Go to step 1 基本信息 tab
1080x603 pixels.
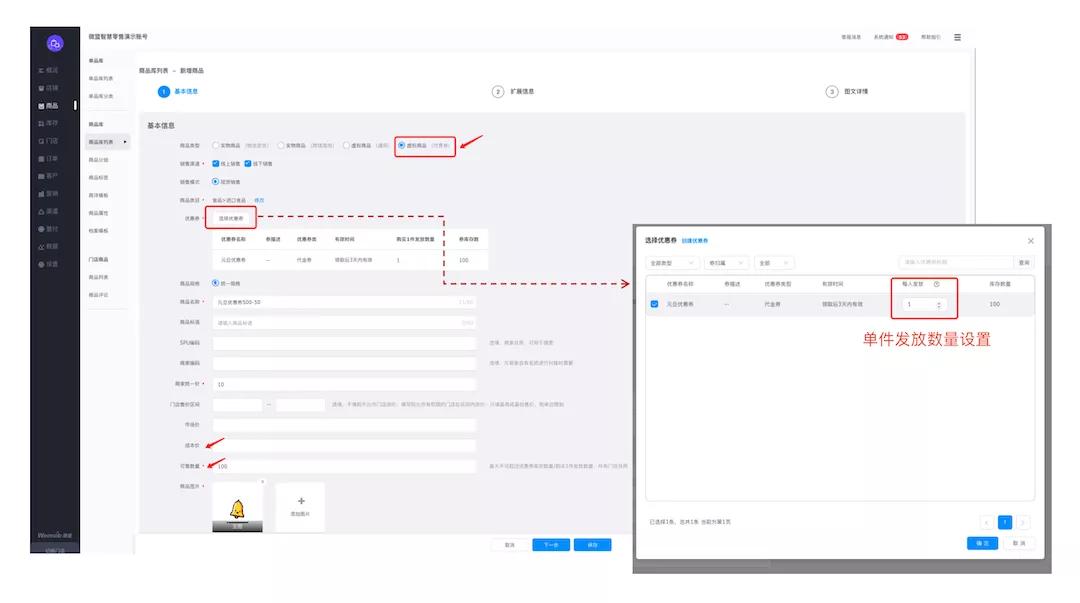point(178,92)
